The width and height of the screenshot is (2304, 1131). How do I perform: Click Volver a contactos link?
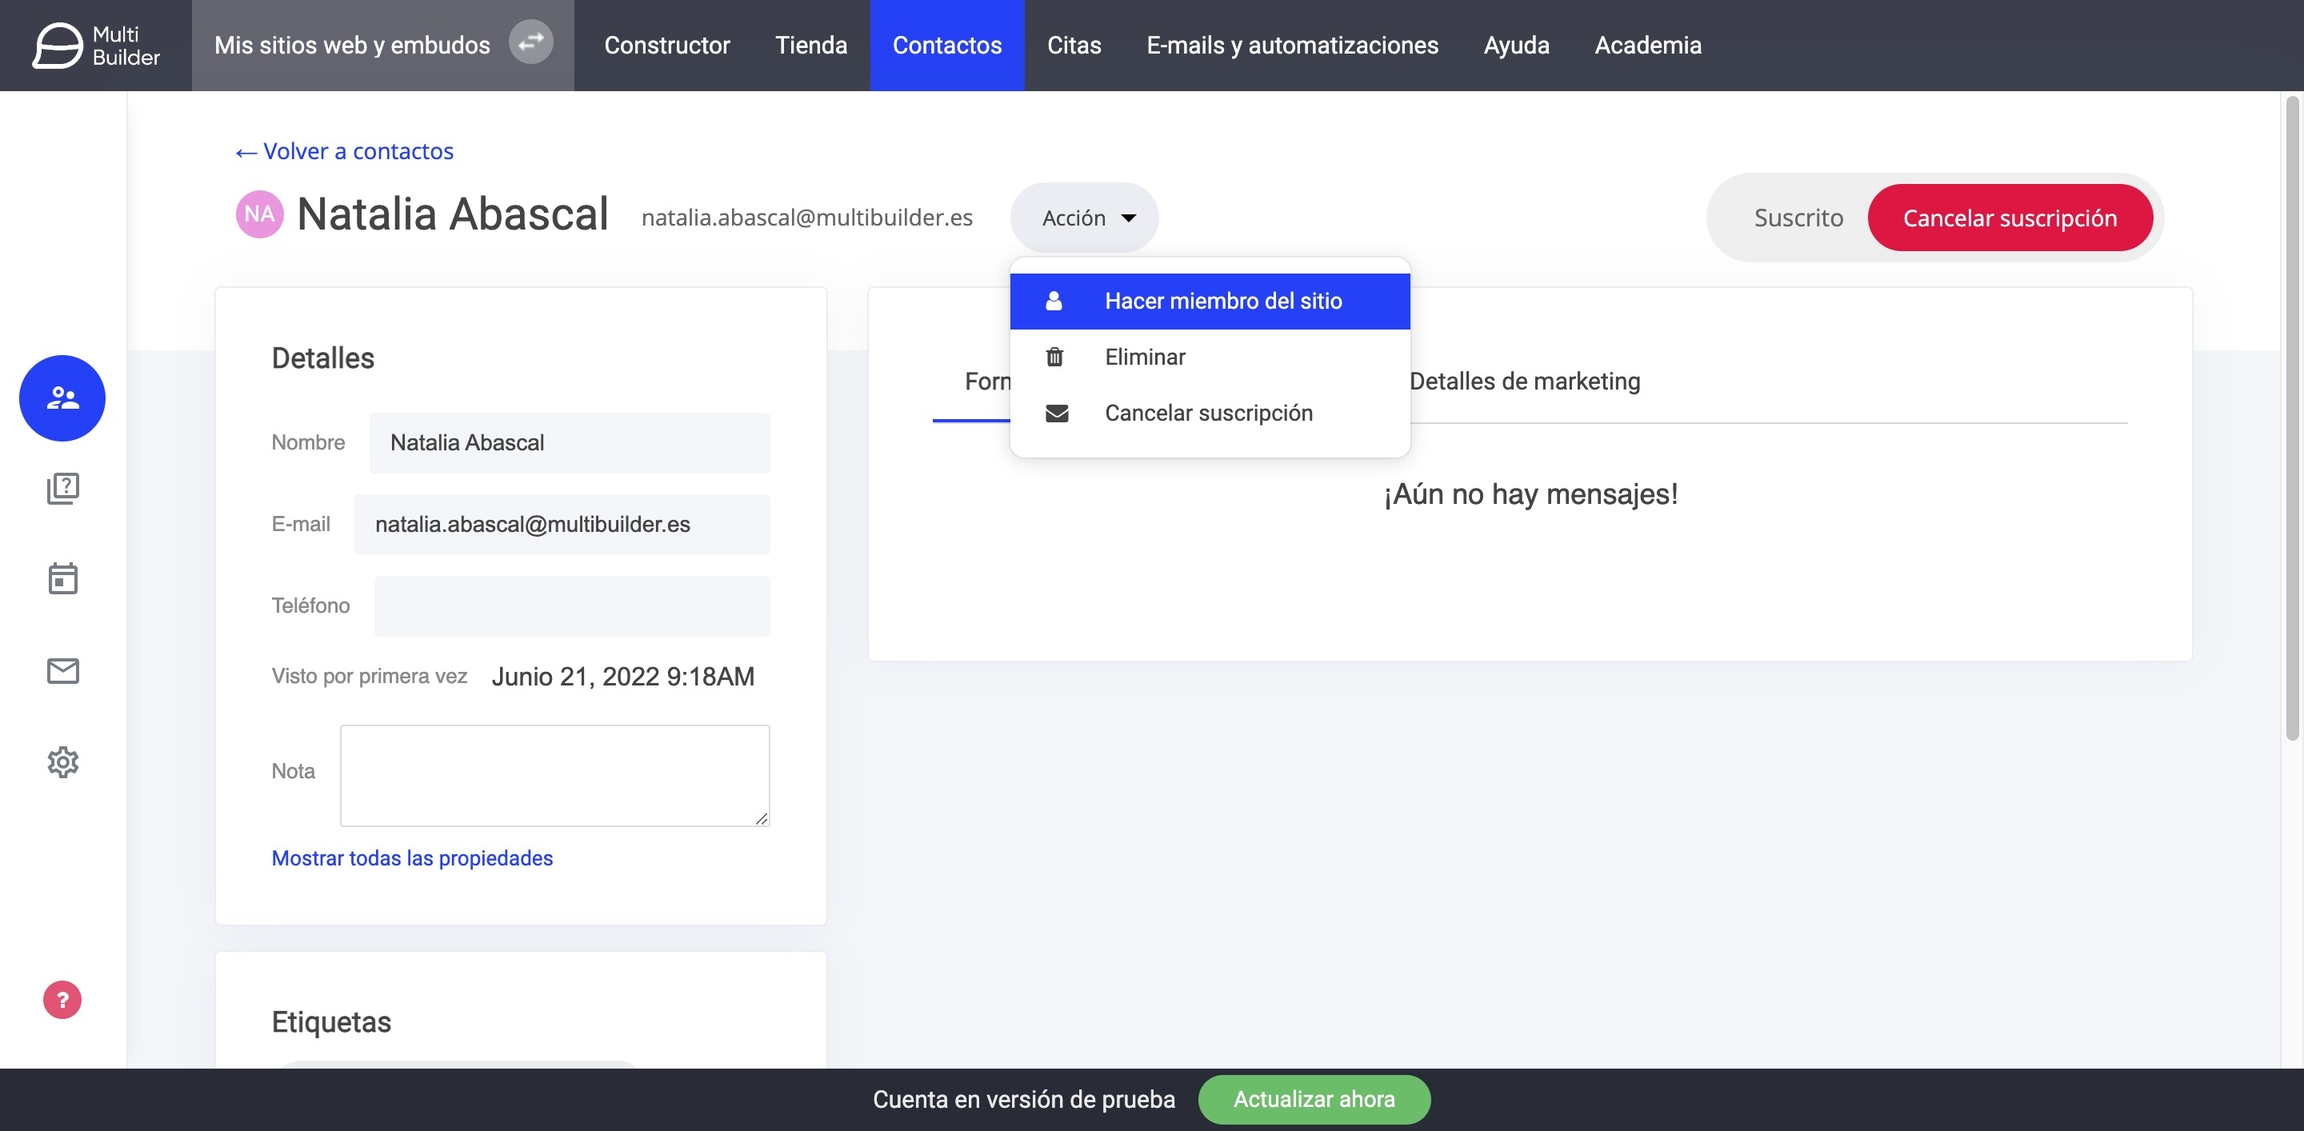[344, 151]
